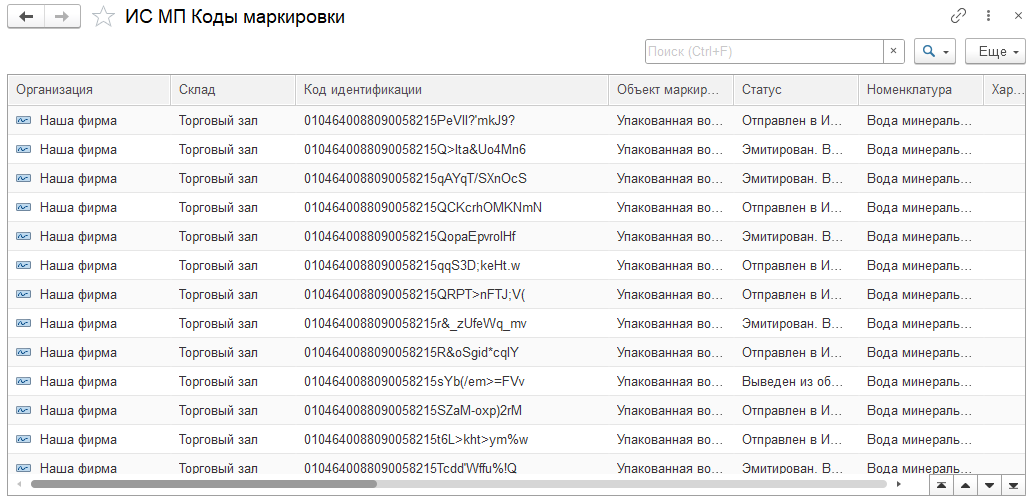Jump to the first row of the list

click(x=941, y=485)
